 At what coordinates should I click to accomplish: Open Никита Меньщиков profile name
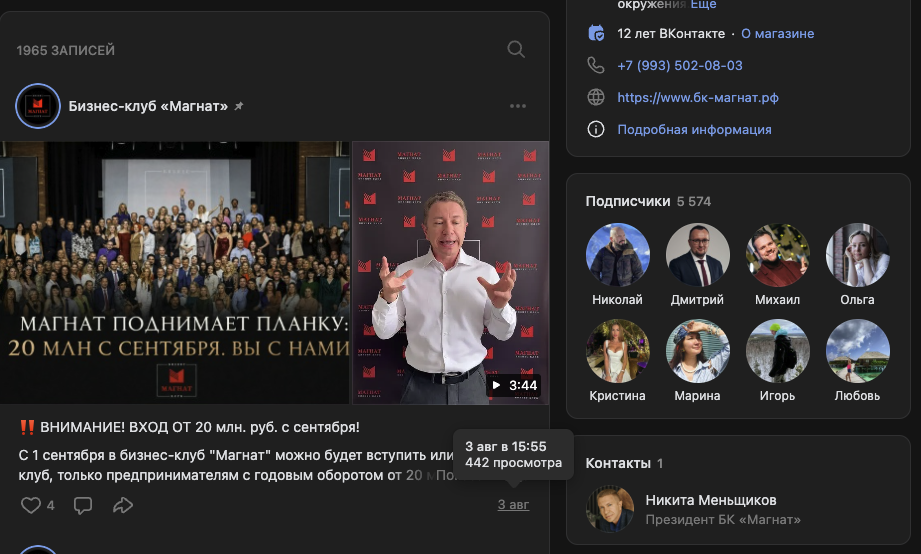711,500
